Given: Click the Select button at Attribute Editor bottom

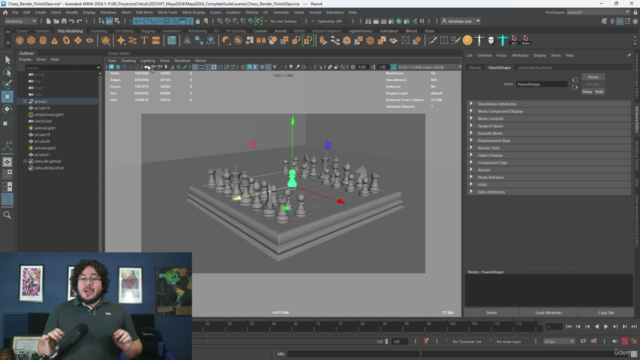Looking at the screenshot, I should (491, 313).
